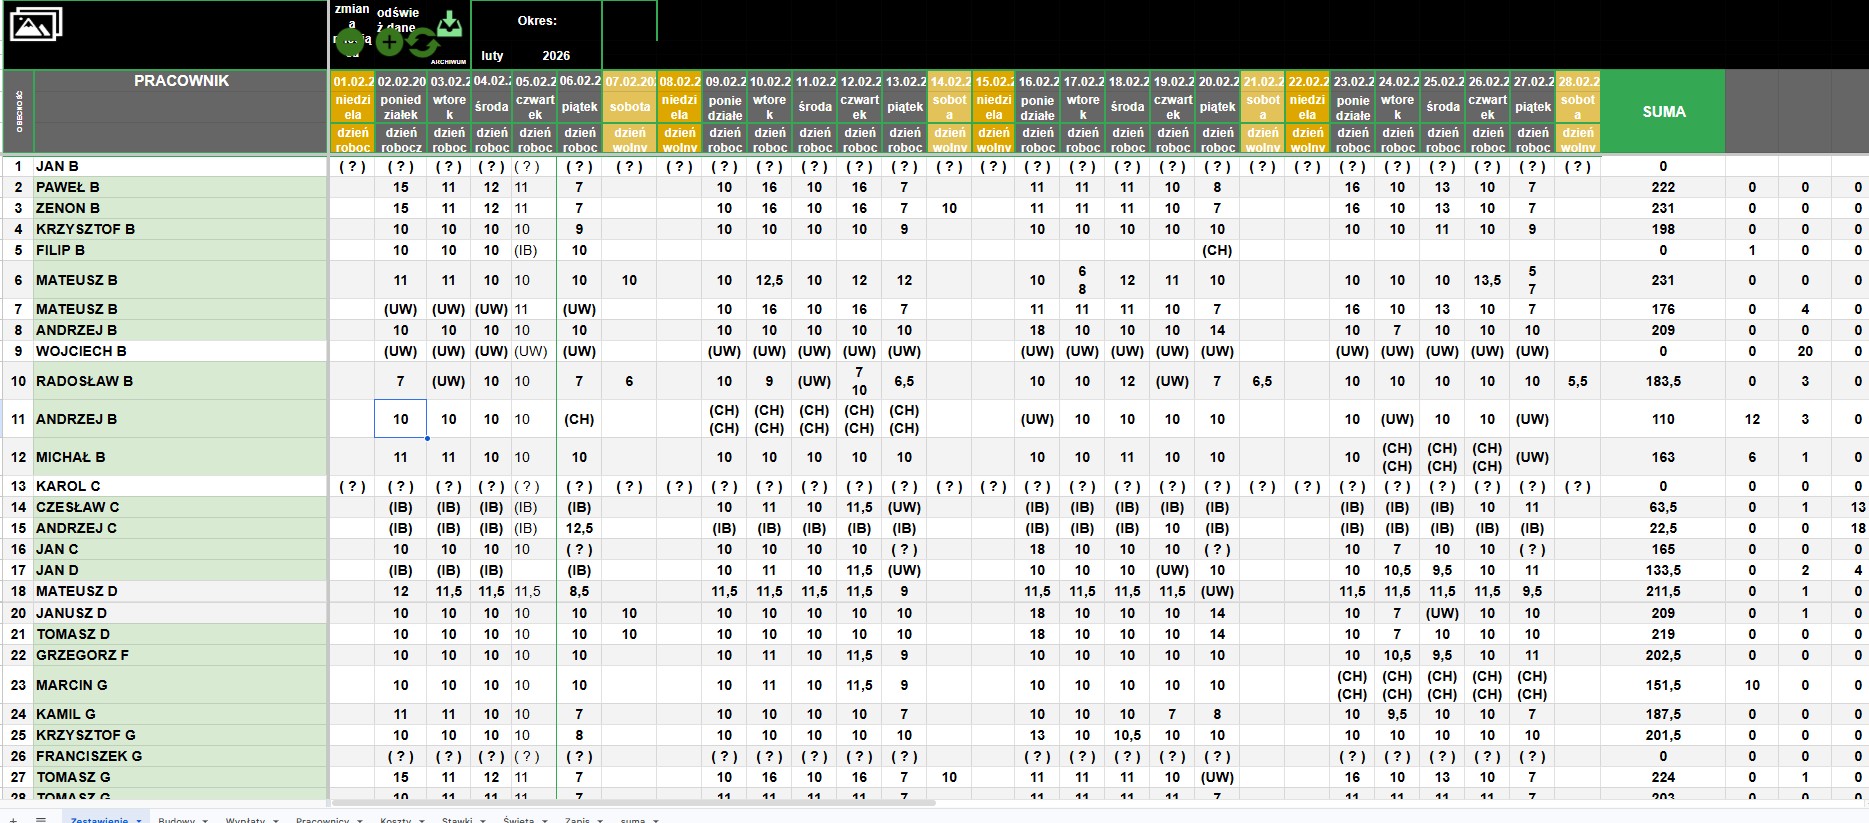Viewport: 1869px width, 823px height.
Task: Select the 'luty' month cell
Action: (x=492, y=56)
